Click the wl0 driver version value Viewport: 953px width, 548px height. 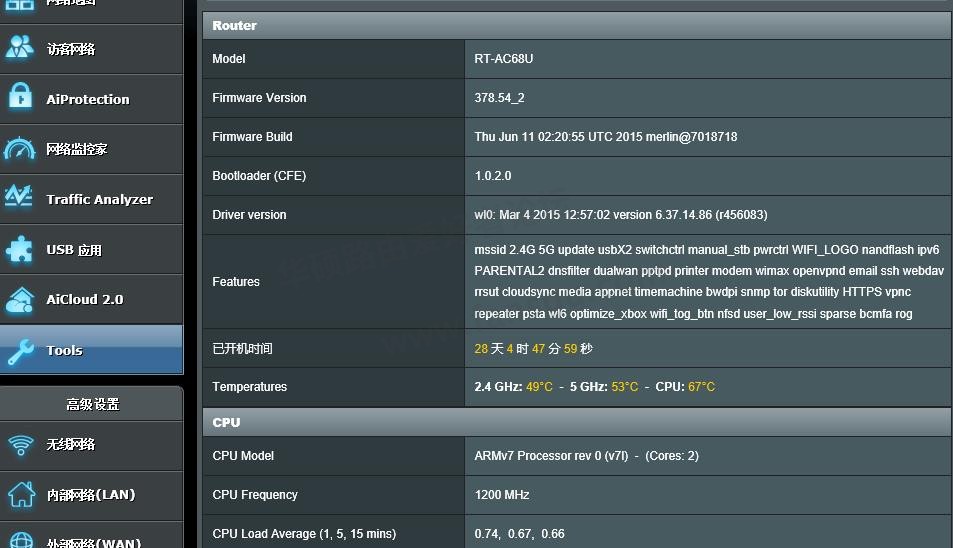tap(621, 214)
